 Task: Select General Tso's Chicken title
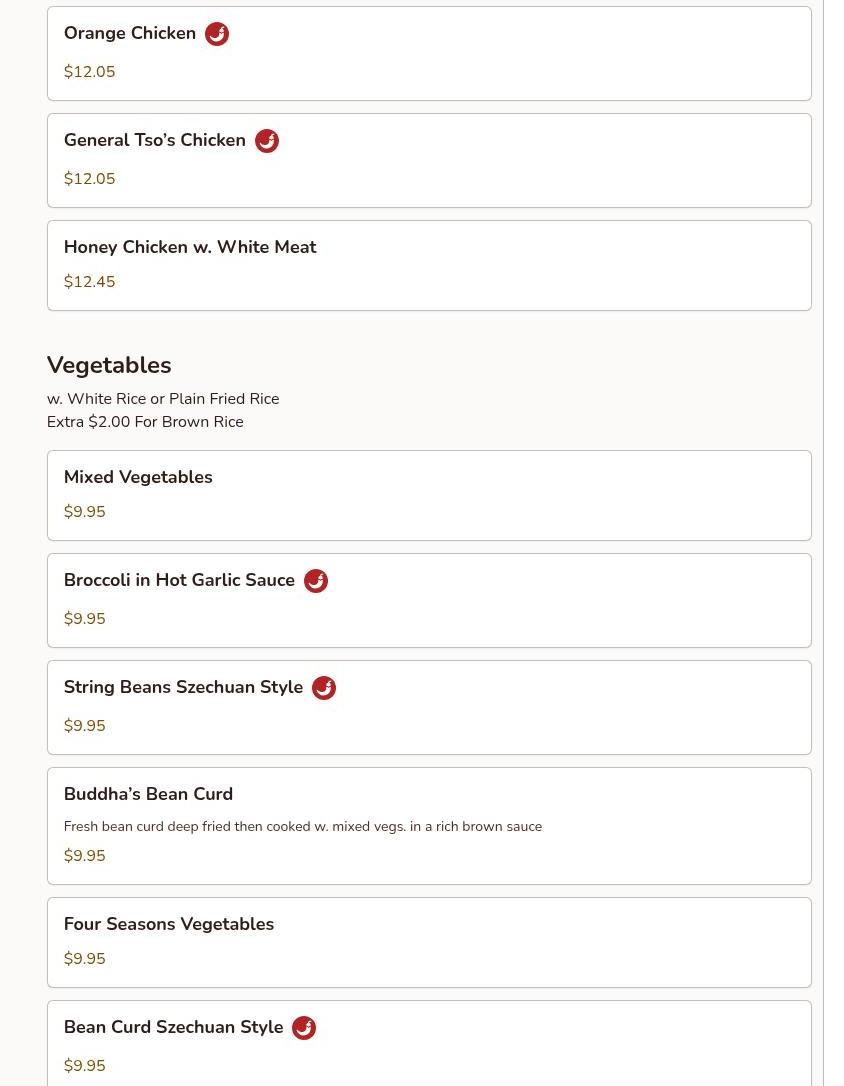point(155,141)
